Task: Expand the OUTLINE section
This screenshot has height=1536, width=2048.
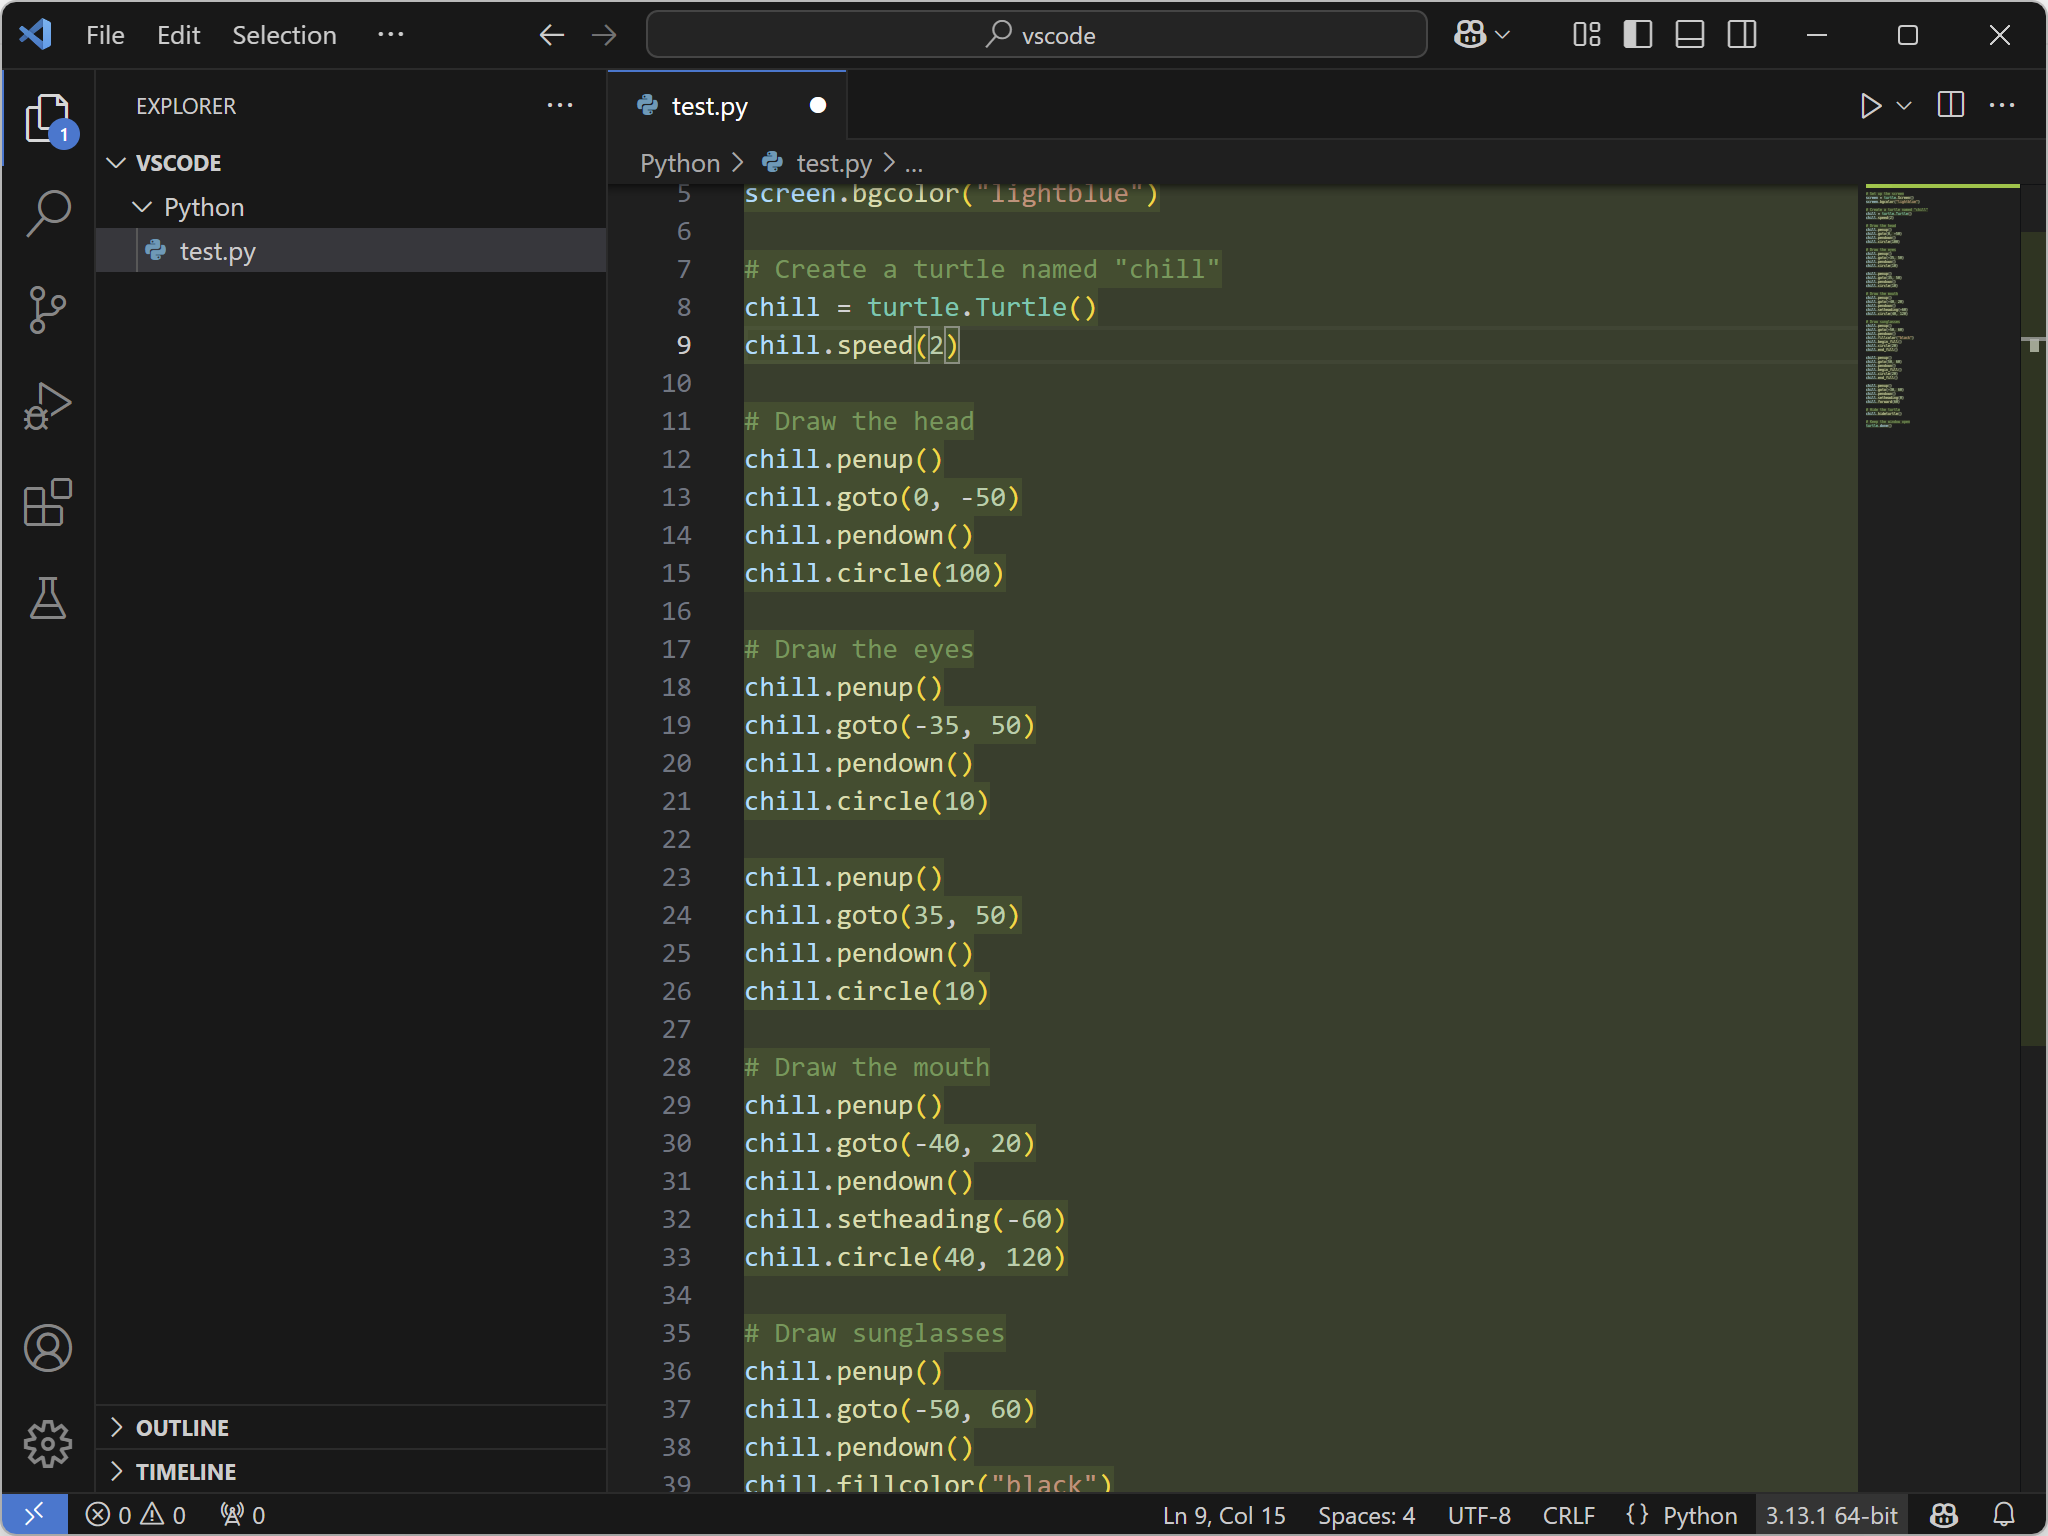Action: coord(182,1428)
